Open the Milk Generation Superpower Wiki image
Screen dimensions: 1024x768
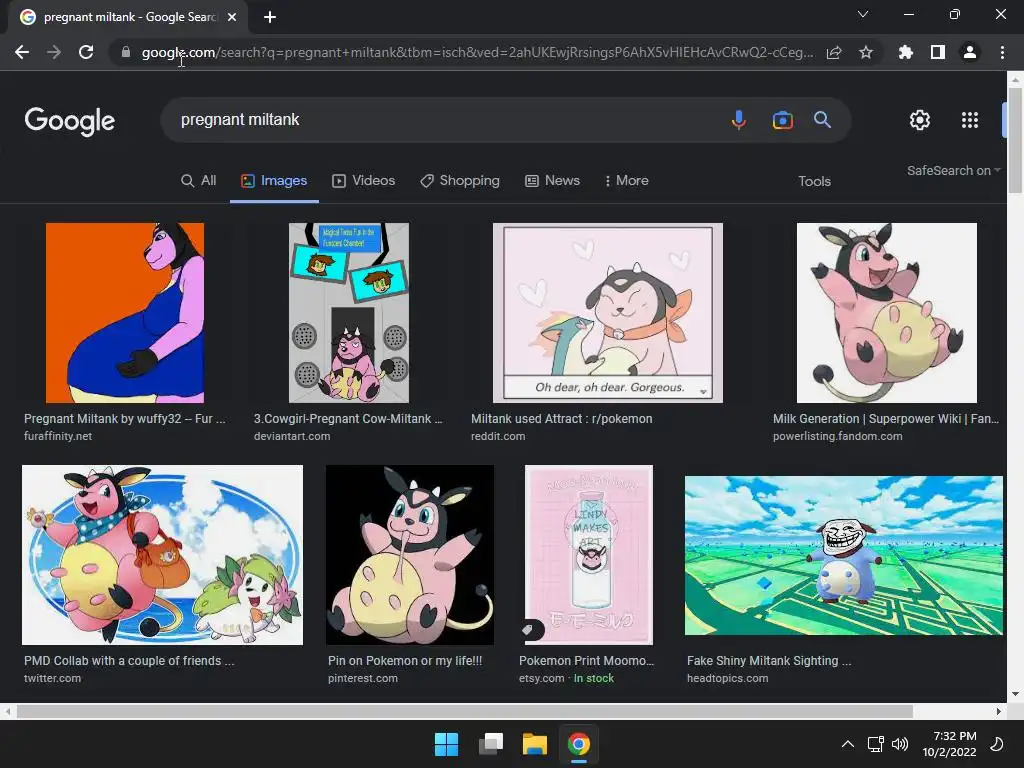886,313
